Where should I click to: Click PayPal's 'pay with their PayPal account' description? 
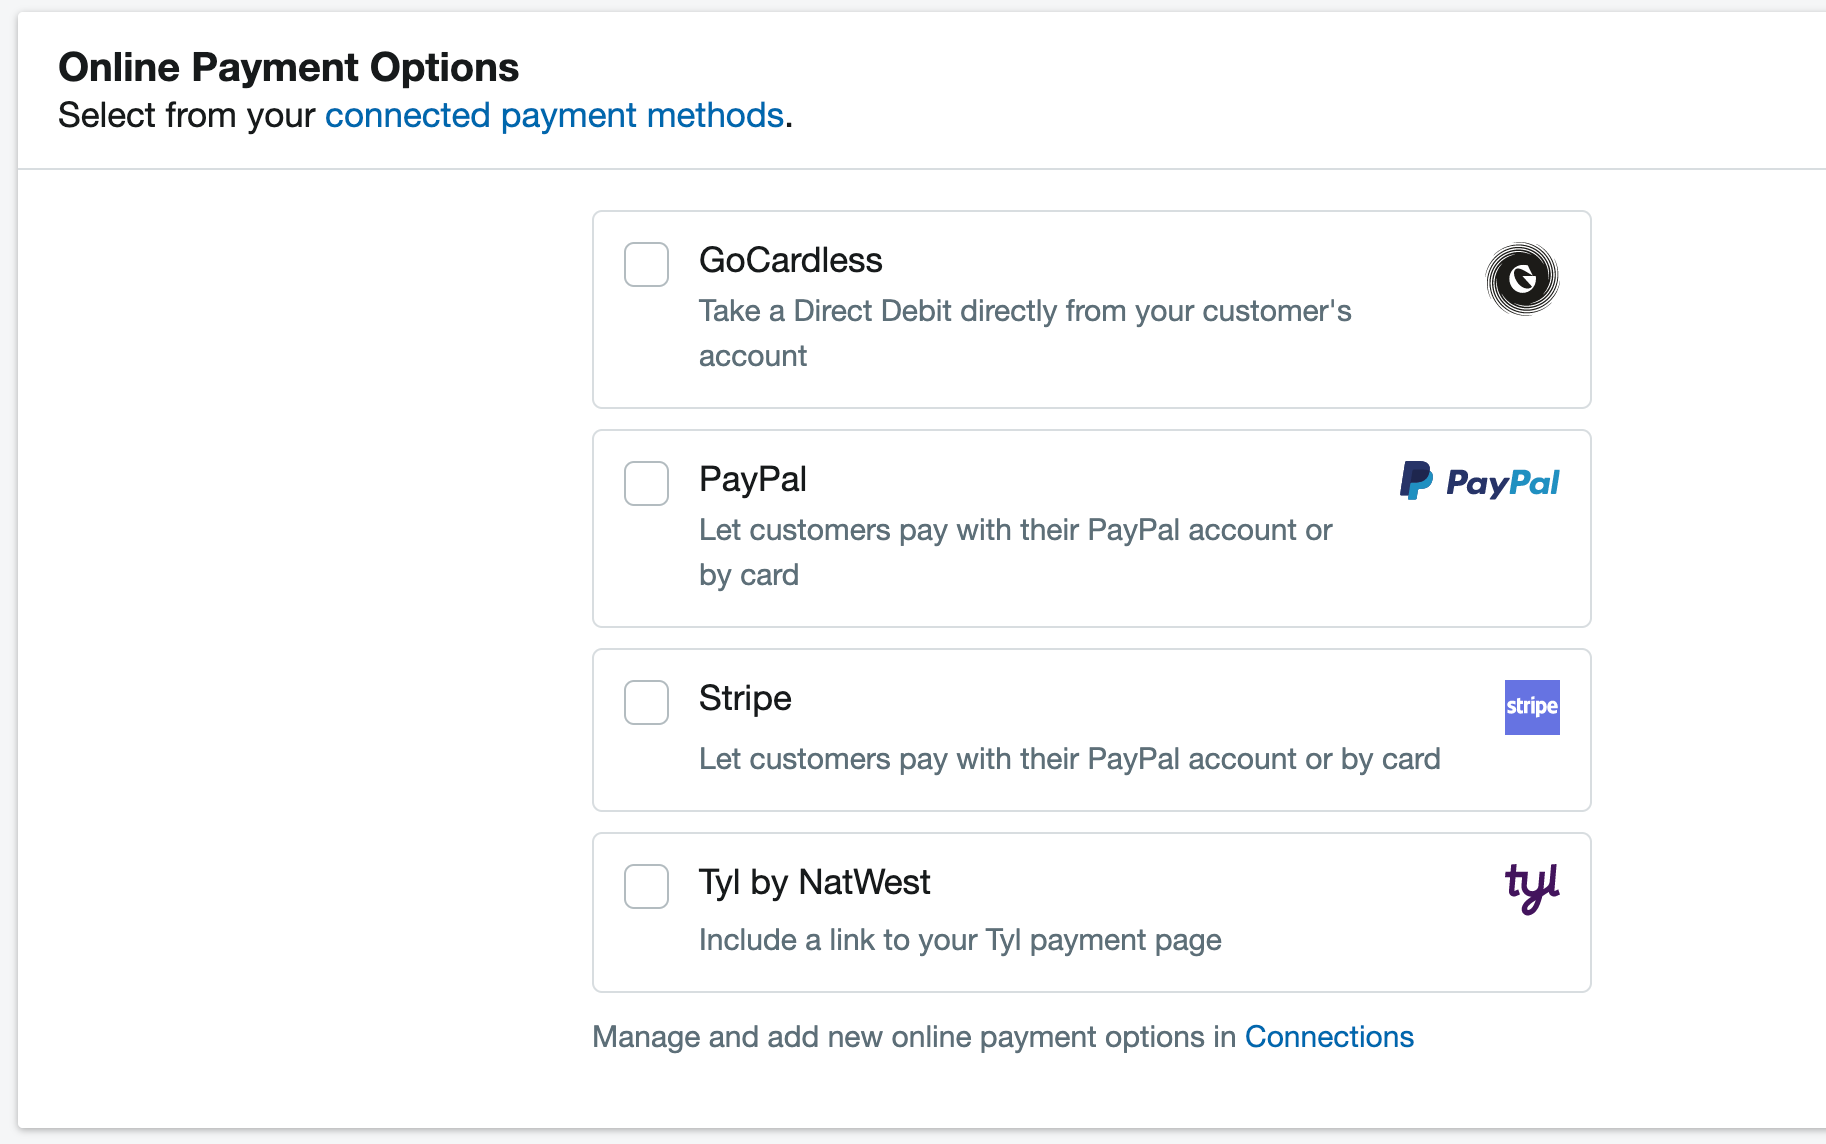(1015, 552)
